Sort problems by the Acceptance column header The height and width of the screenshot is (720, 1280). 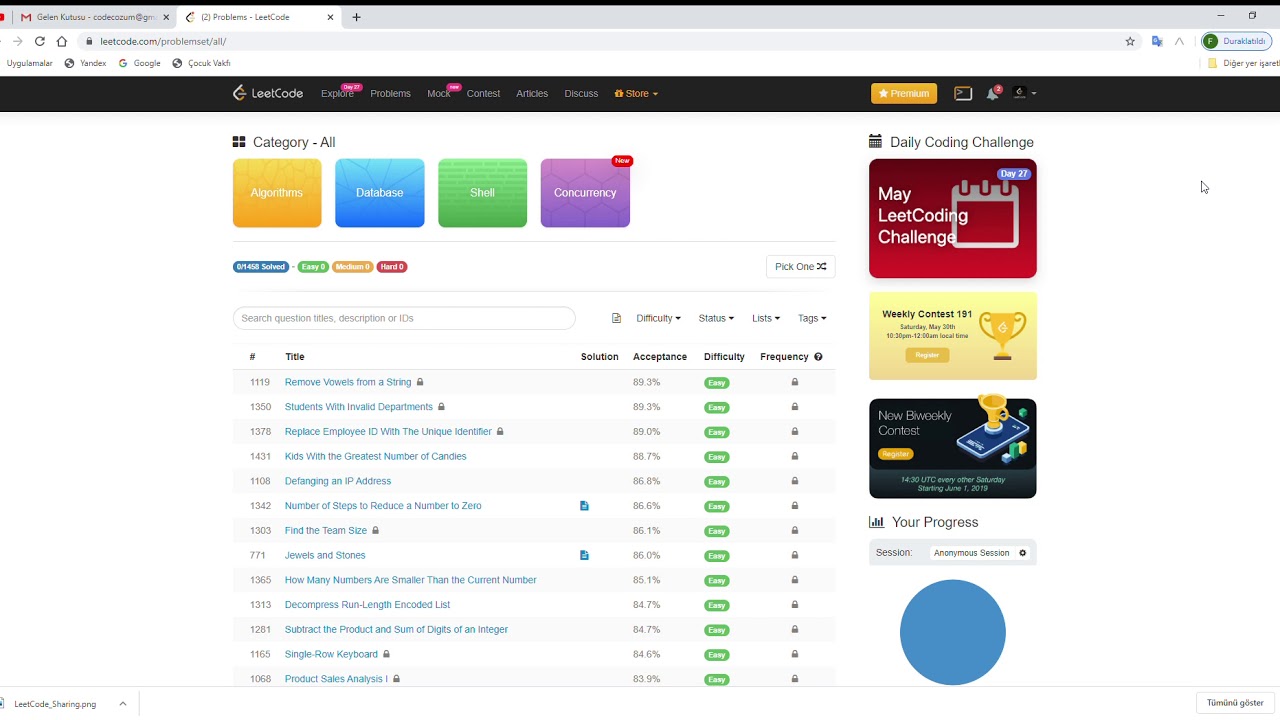coord(660,357)
